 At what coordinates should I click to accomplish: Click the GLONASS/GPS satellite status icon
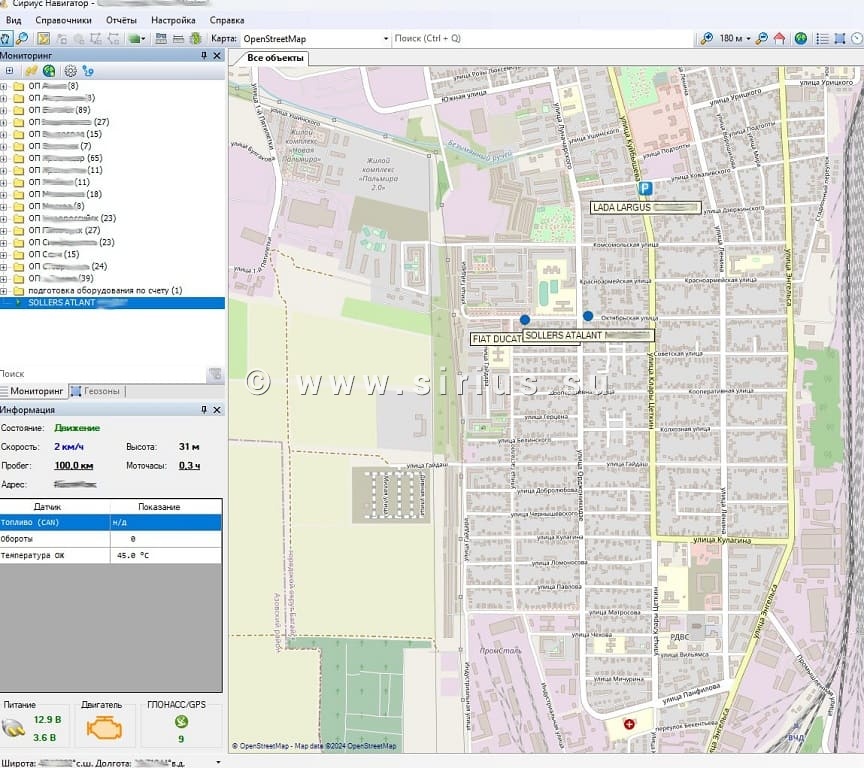click(x=181, y=722)
